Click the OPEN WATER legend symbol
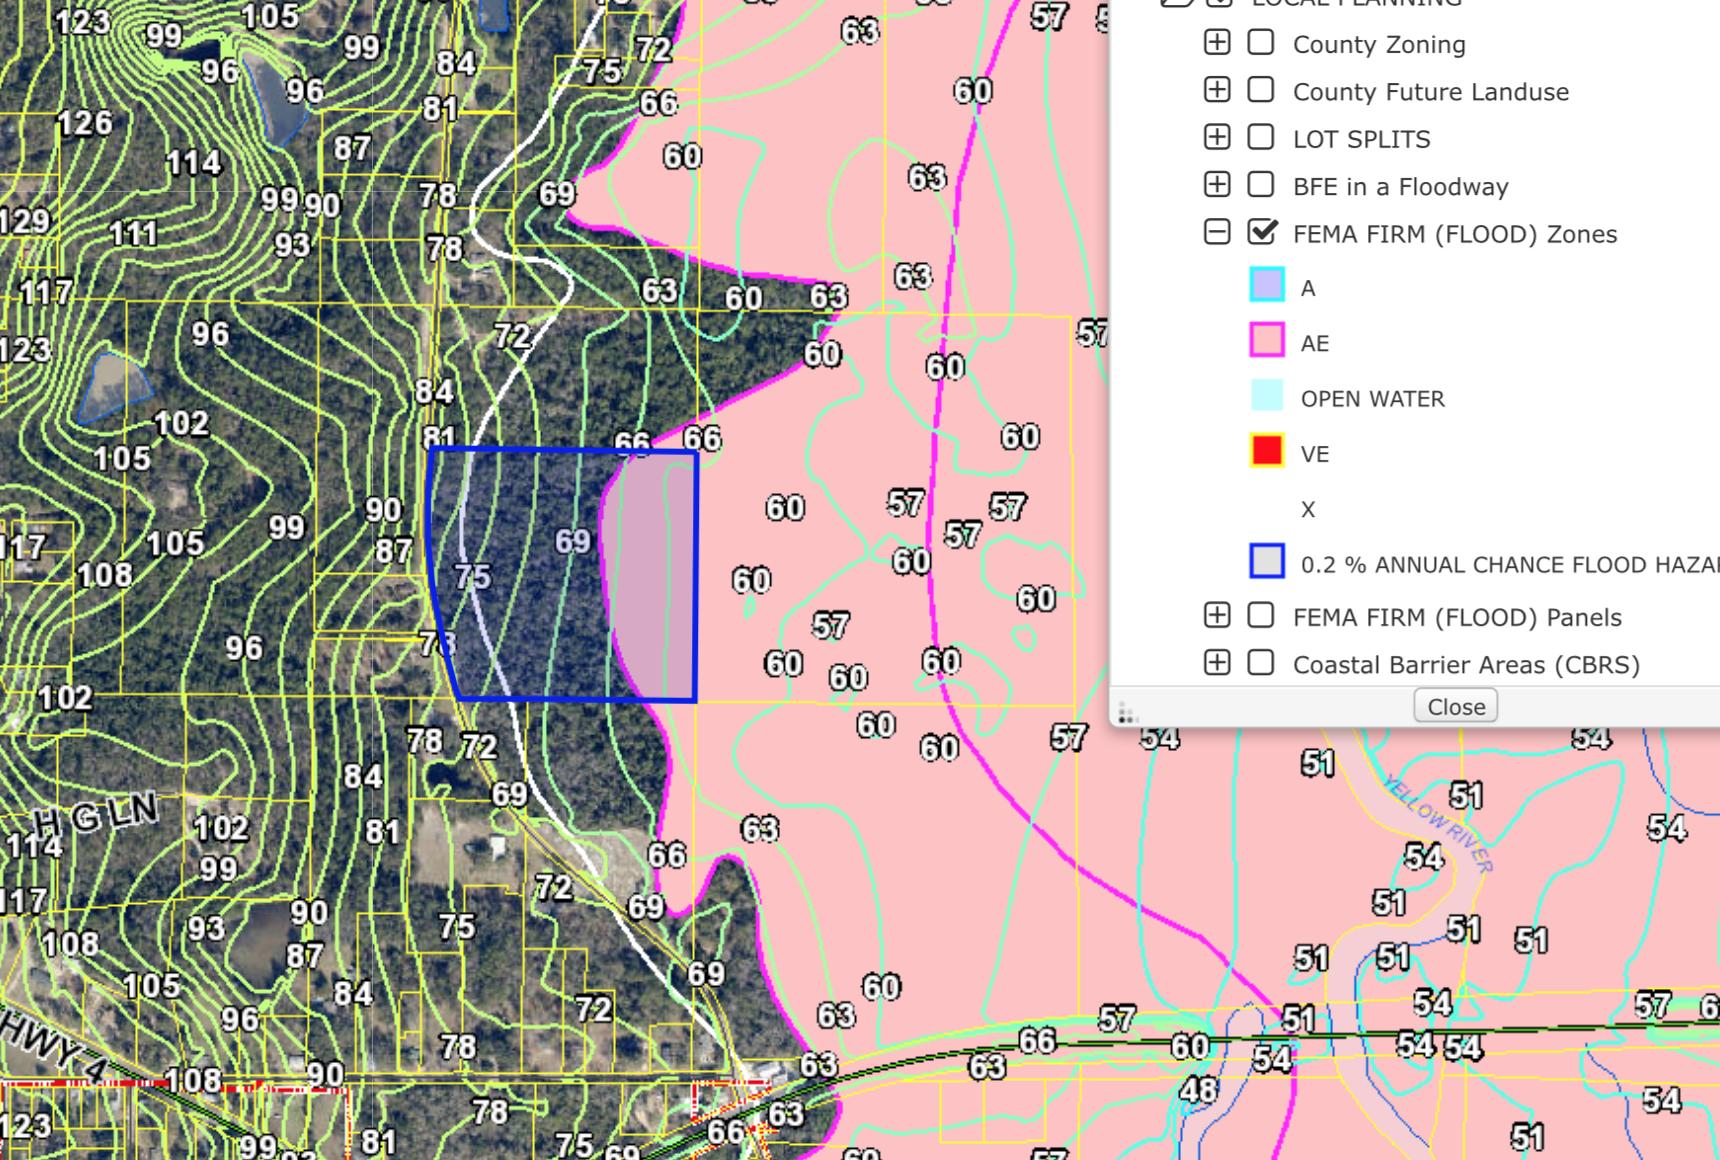This screenshot has width=1720, height=1160. click(1267, 396)
